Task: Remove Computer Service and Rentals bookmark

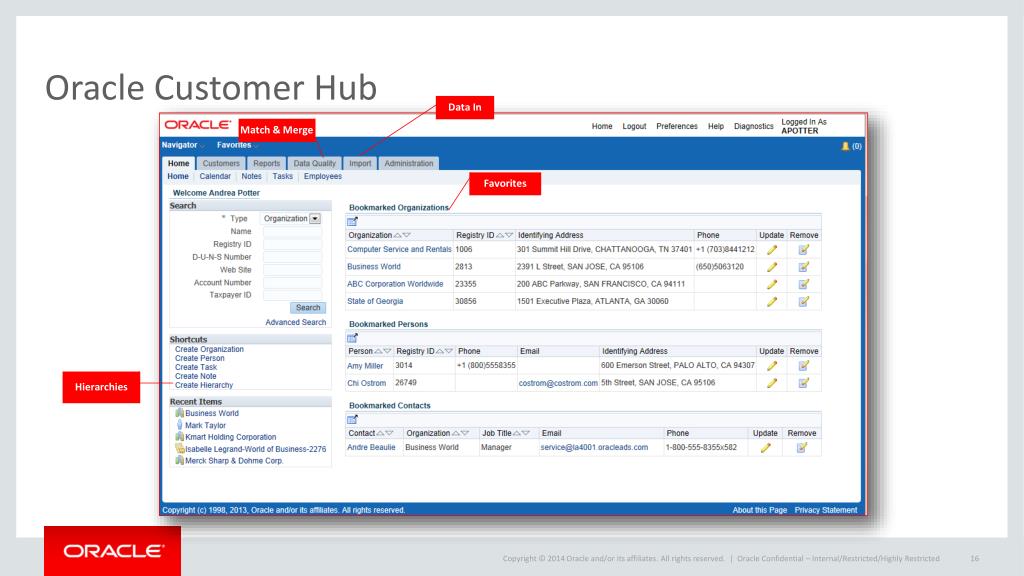Action: 804,249
